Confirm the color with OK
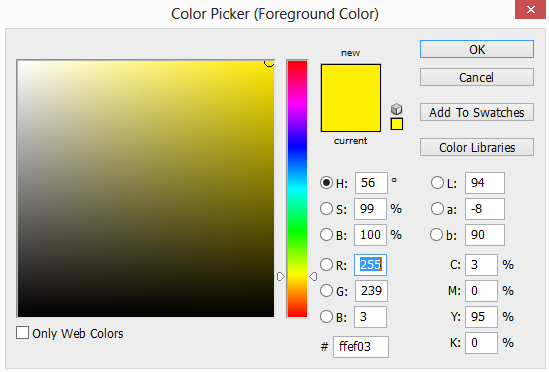Screen dimensions: 549x372 (477, 49)
